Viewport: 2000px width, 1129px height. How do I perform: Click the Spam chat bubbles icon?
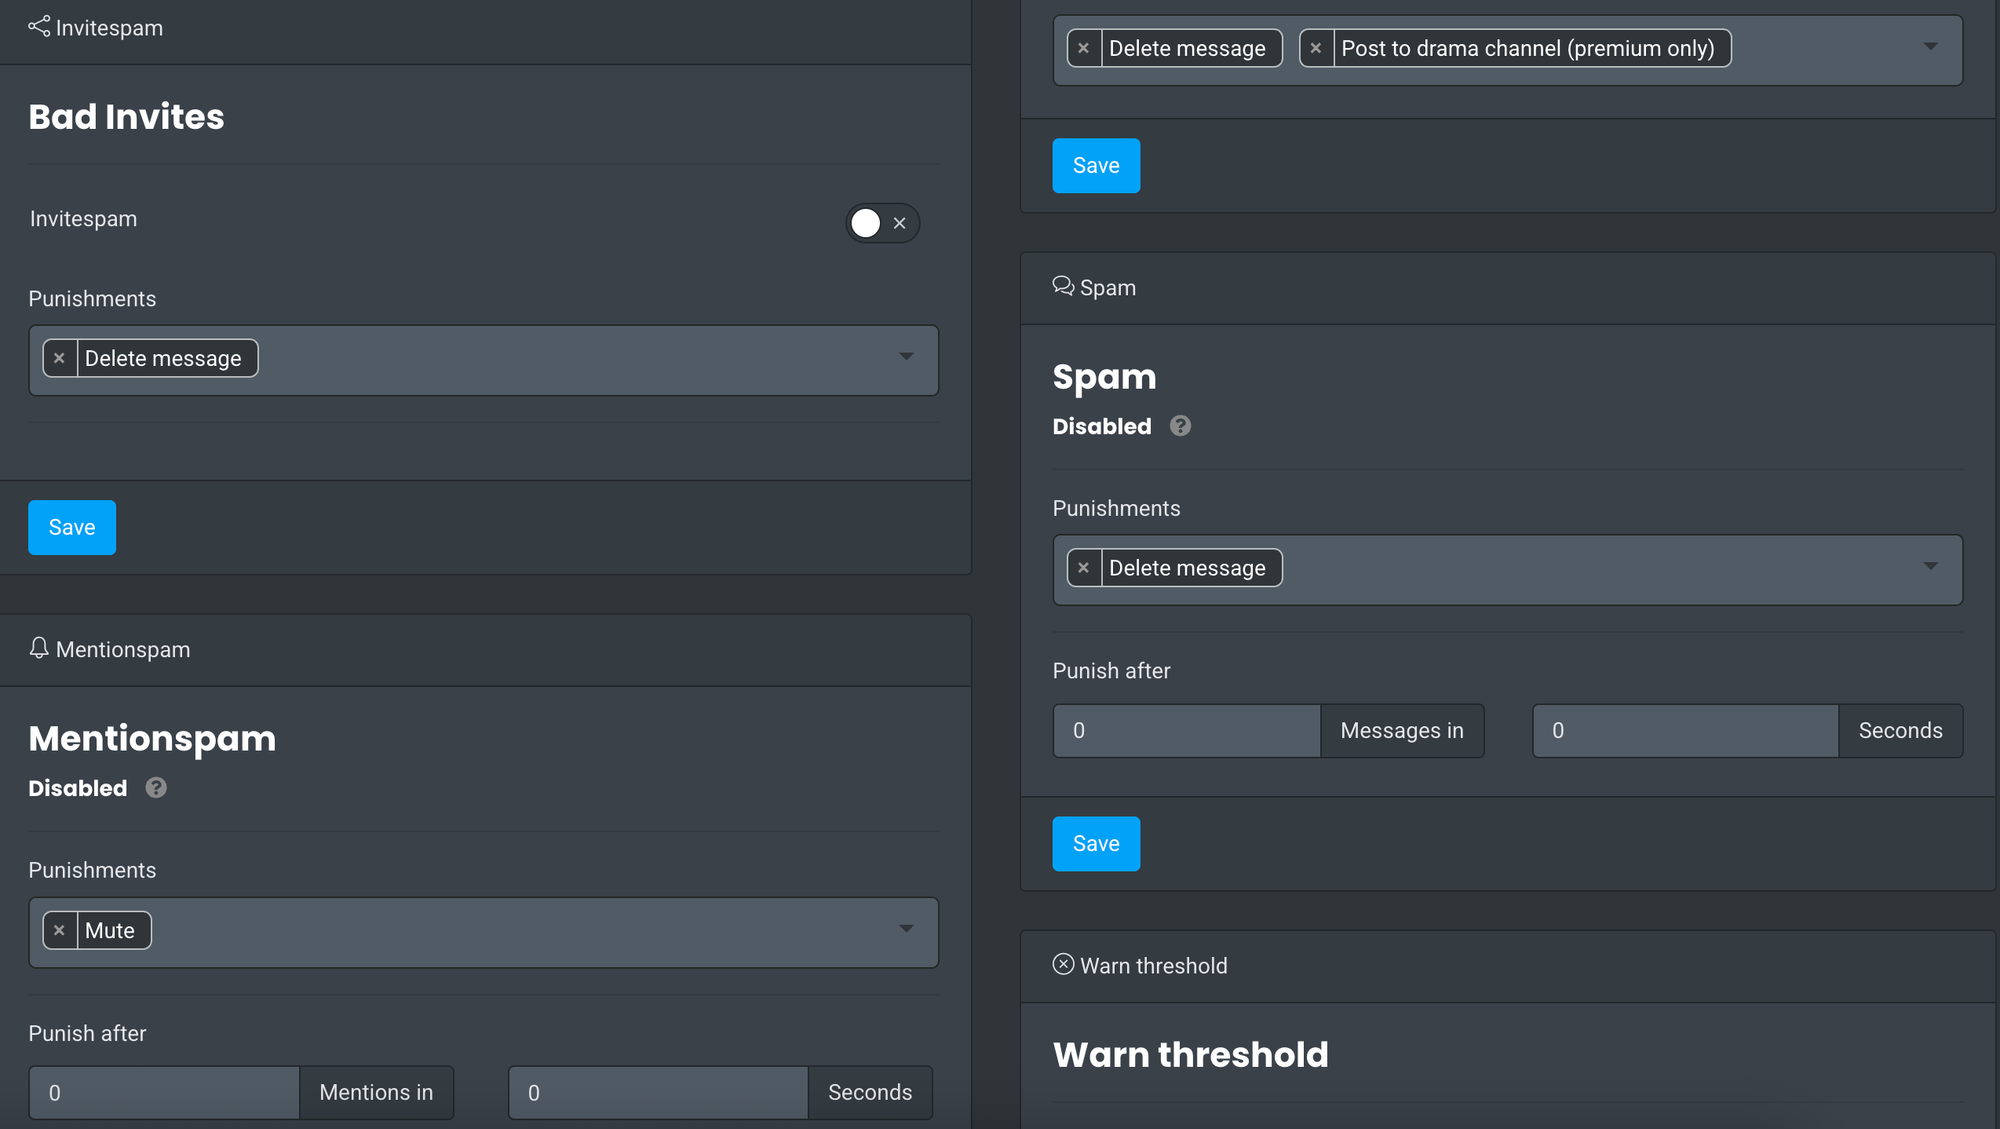tap(1063, 287)
